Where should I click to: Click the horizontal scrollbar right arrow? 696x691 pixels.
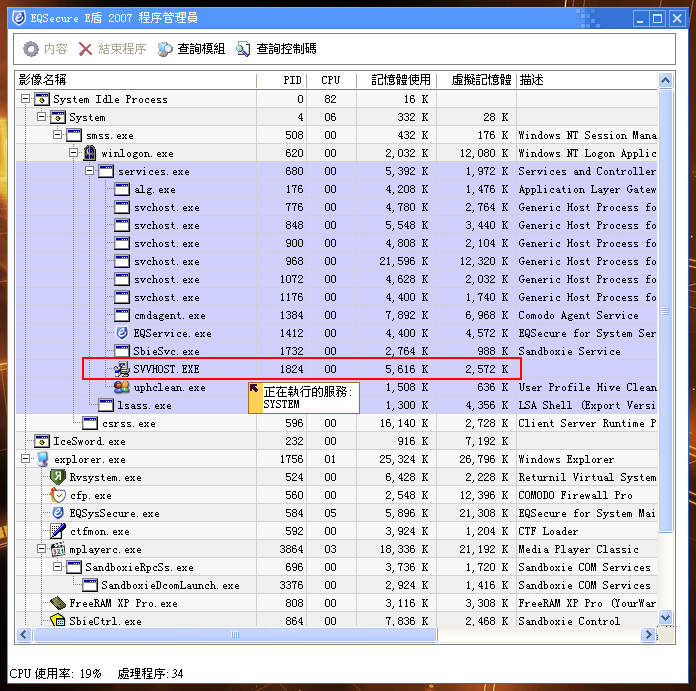[648, 635]
